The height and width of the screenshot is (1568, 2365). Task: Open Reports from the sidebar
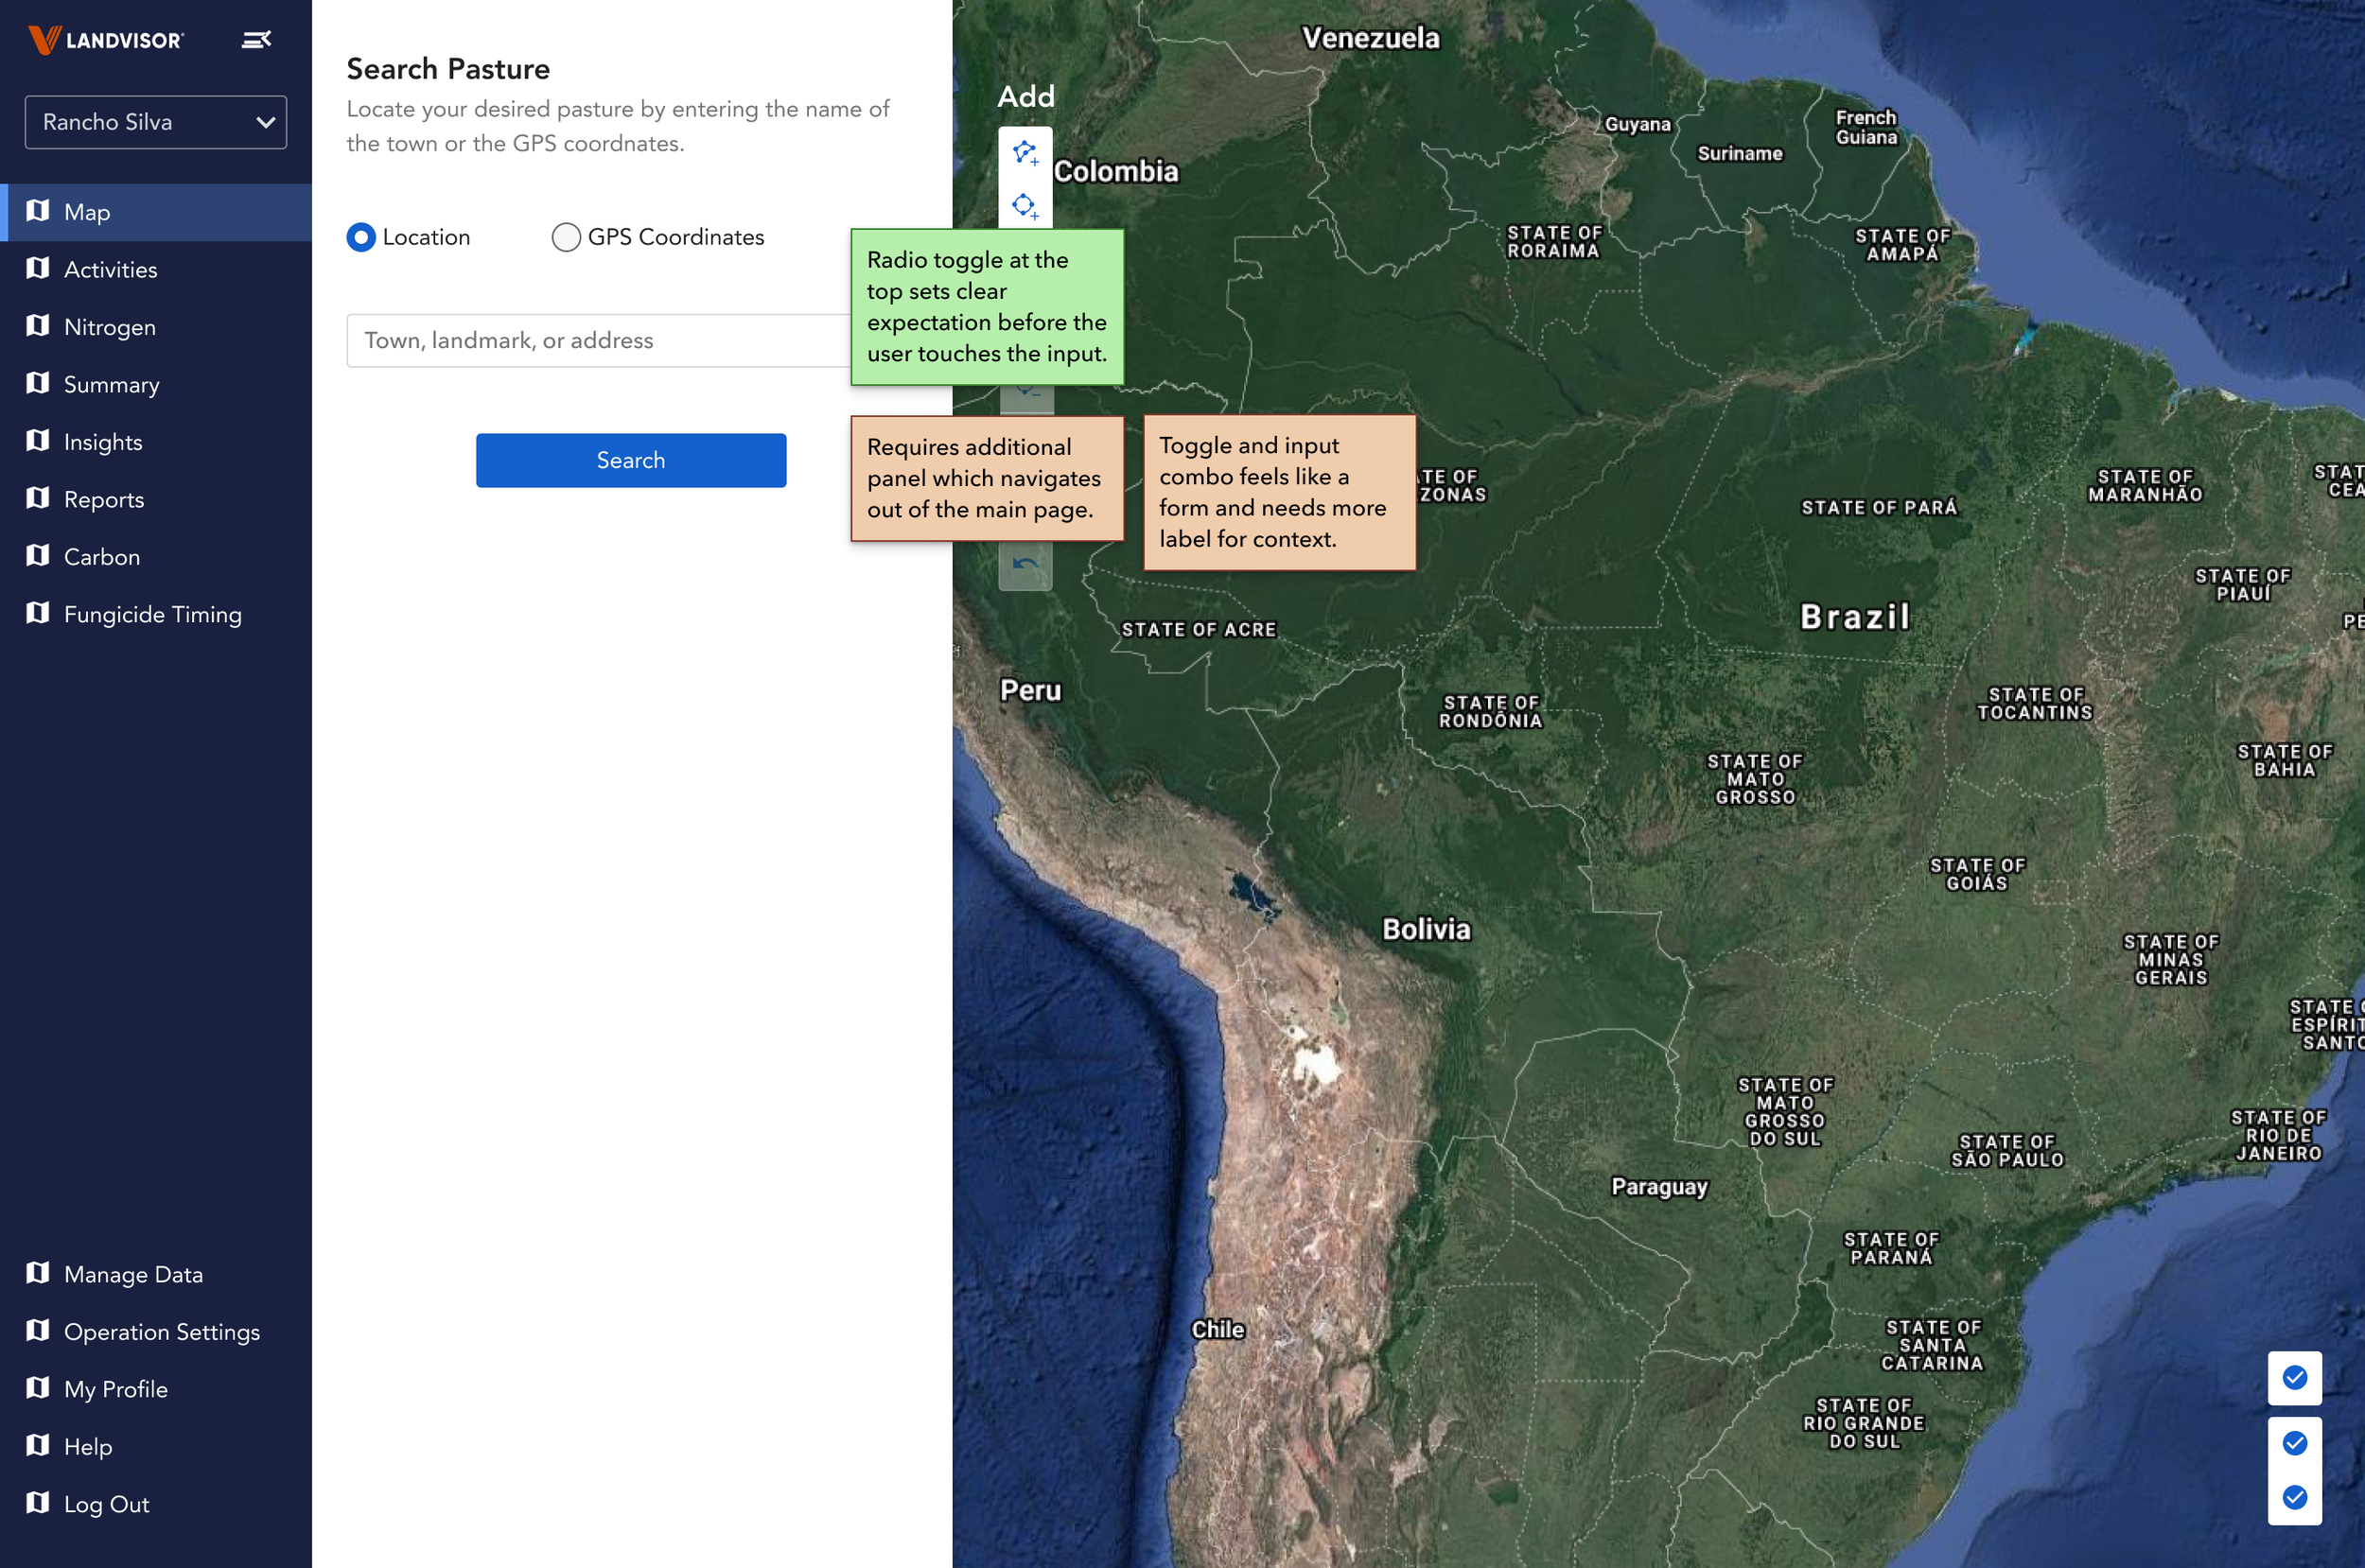[x=104, y=499]
